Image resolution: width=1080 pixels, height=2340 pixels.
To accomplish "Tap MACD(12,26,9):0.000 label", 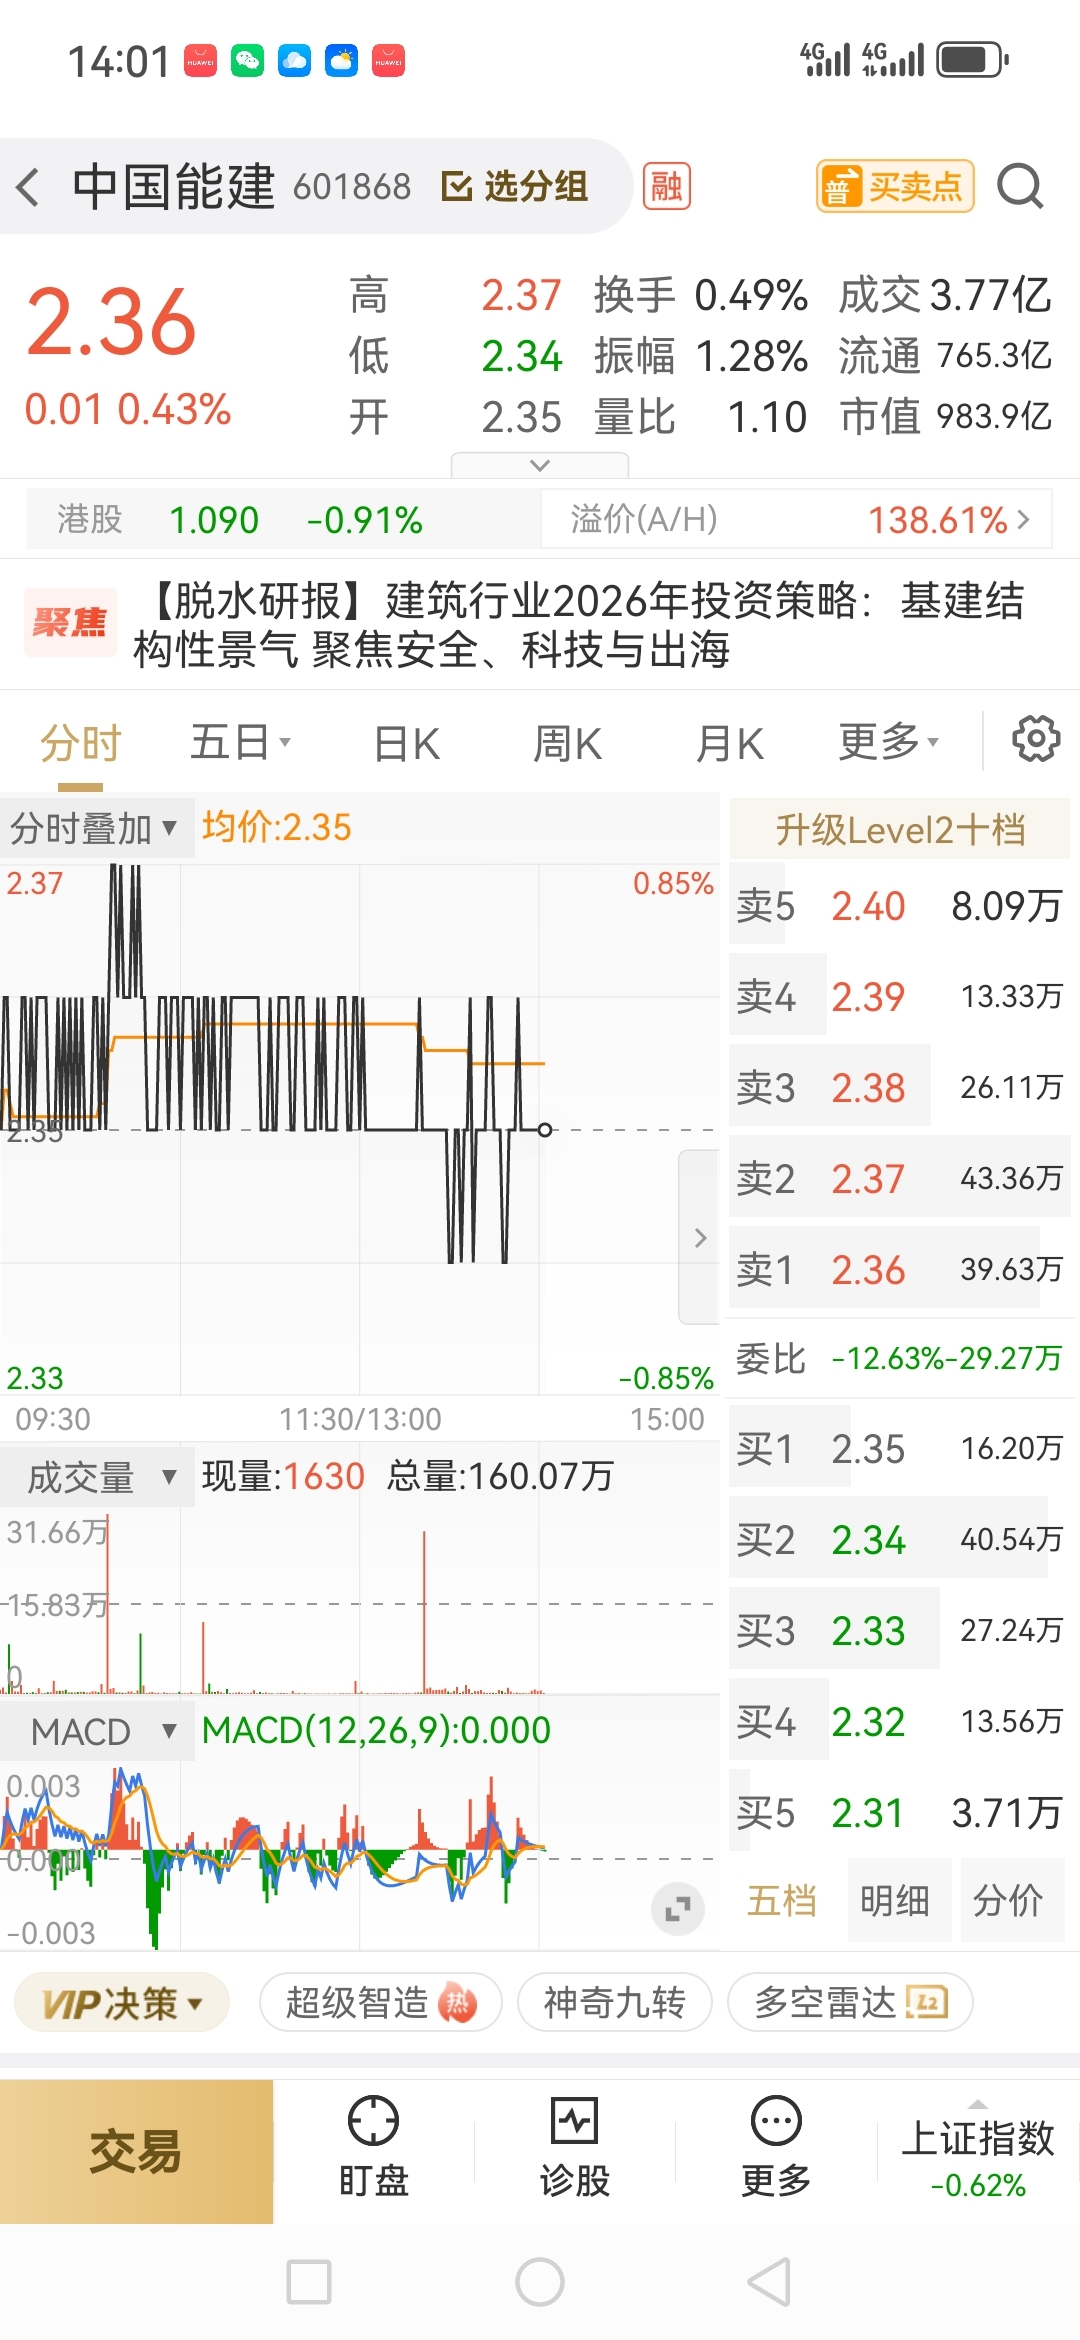I will tap(376, 1730).
